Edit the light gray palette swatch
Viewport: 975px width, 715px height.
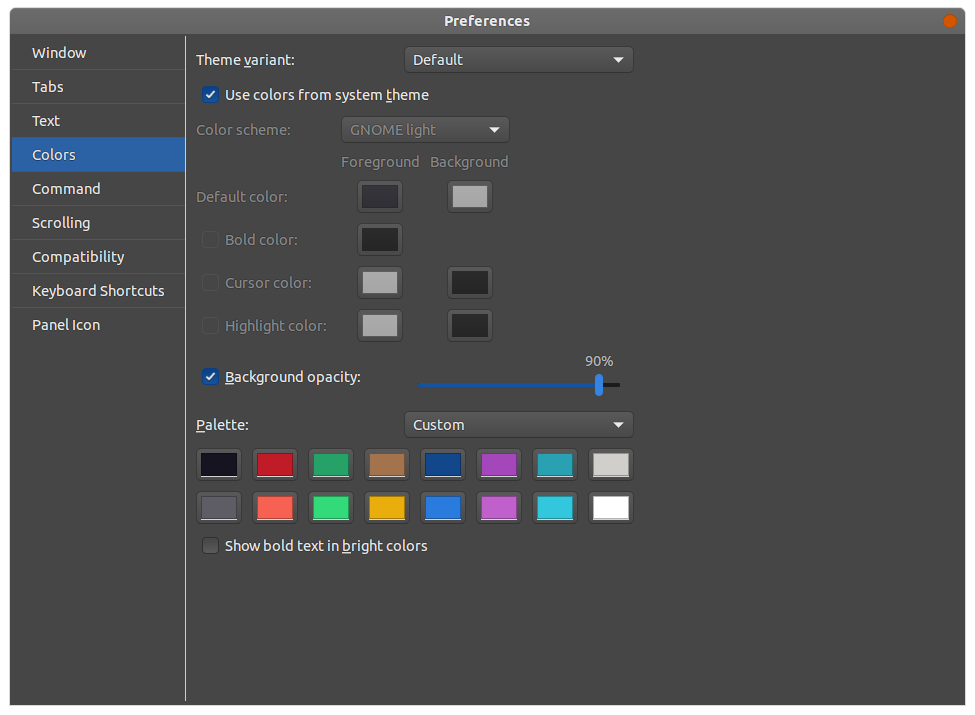[611, 464]
